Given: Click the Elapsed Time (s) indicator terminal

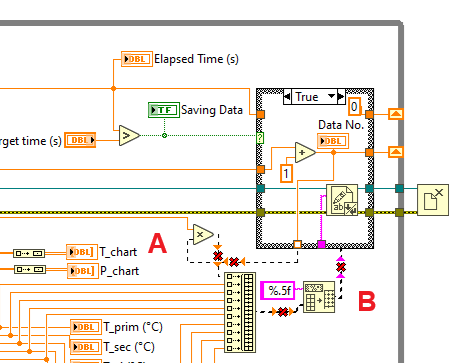Looking at the screenshot, I should point(137,59).
